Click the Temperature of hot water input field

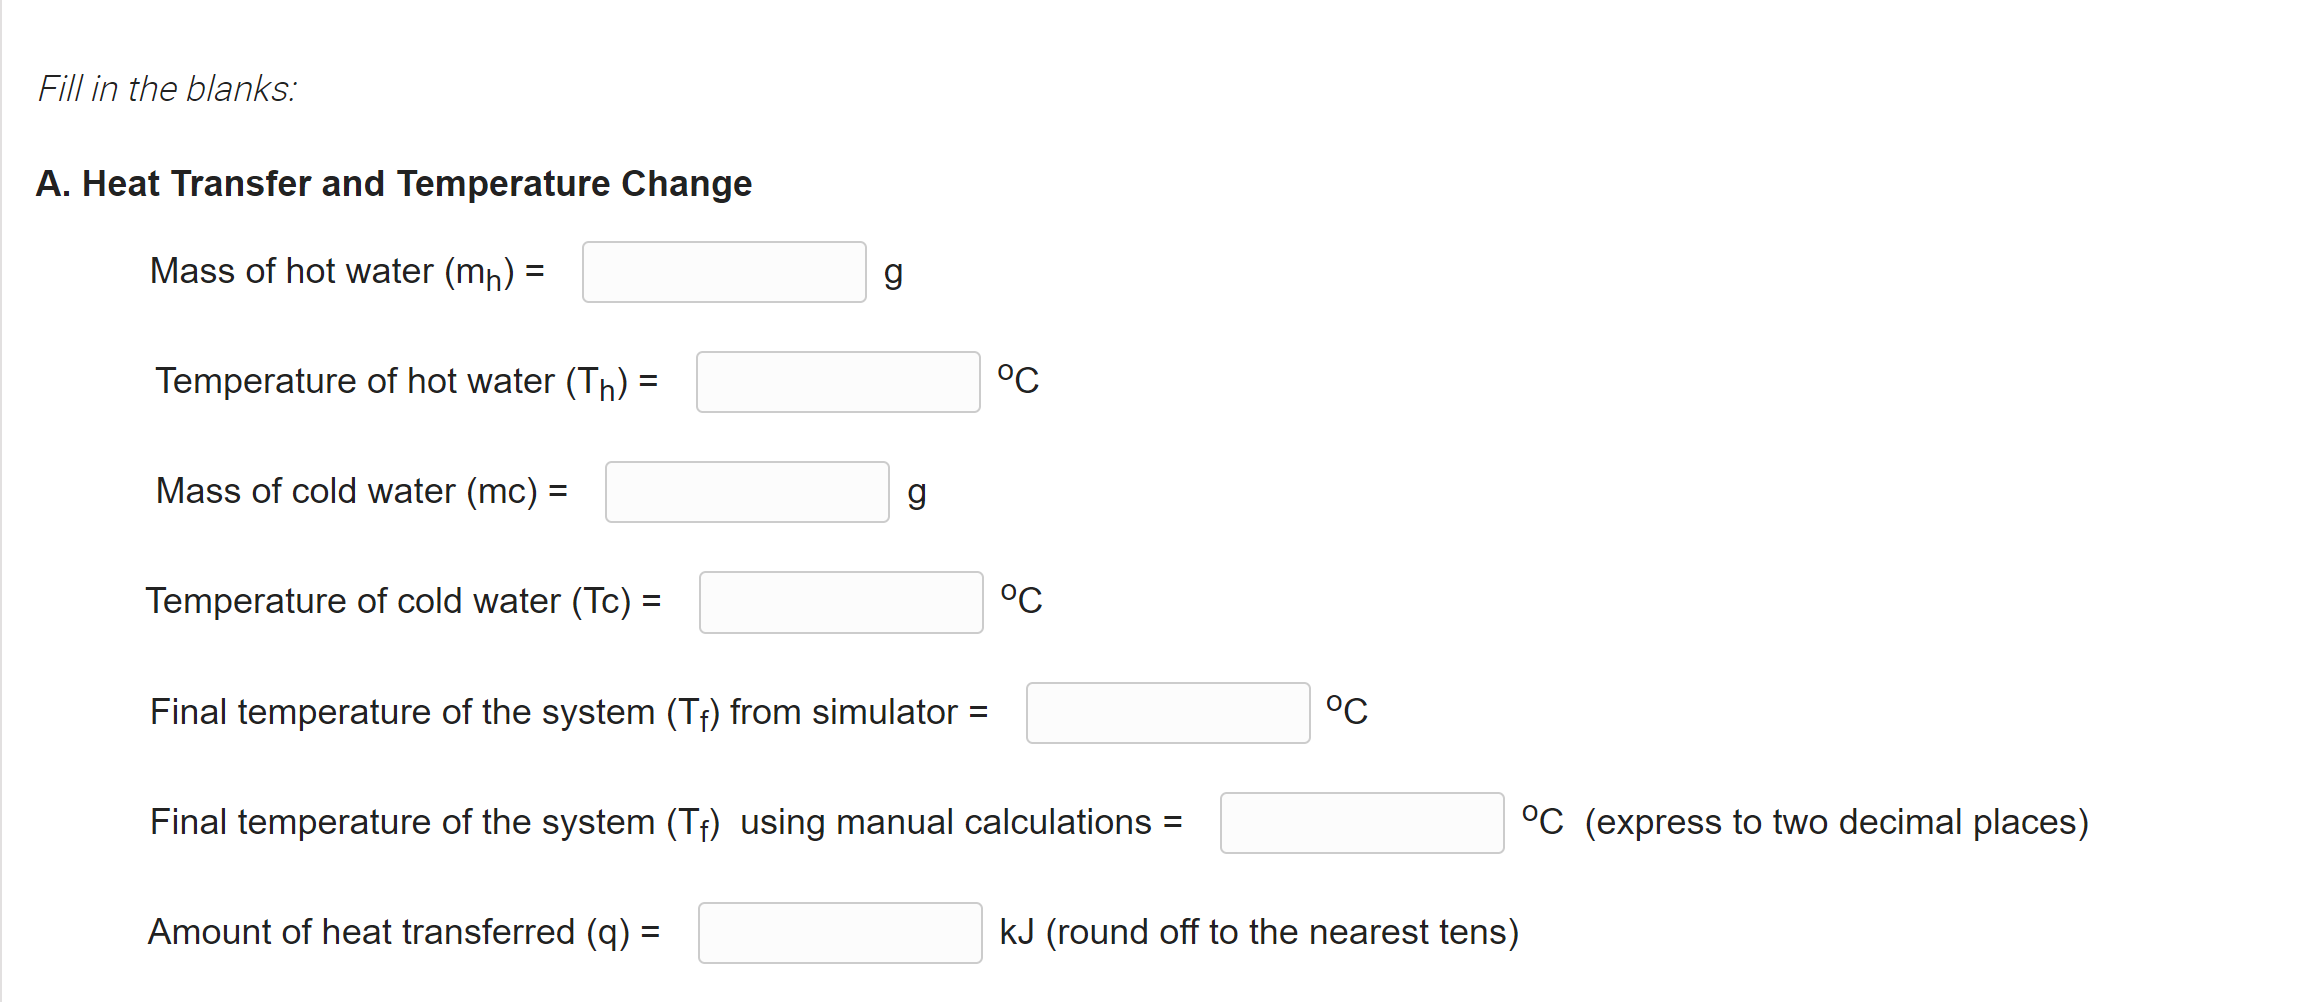(x=838, y=382)
